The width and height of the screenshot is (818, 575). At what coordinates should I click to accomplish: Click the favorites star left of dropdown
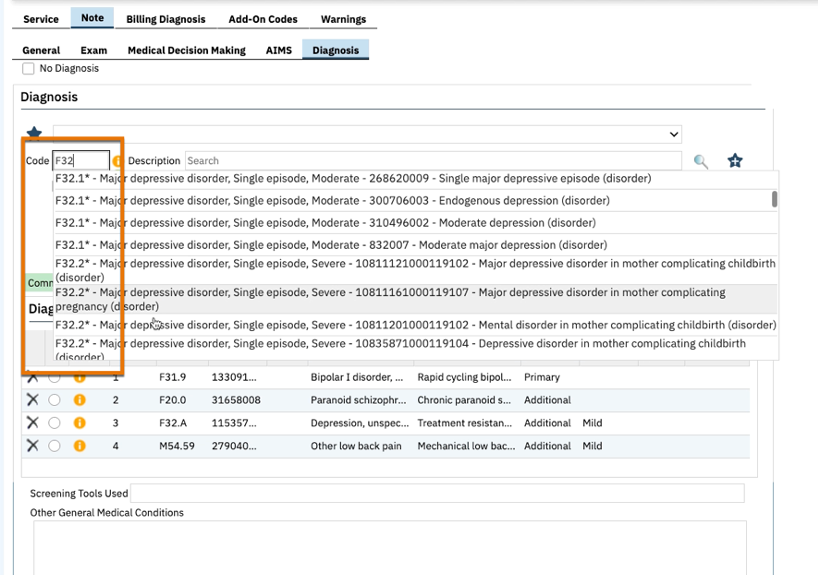pyautogui.click(x=35, y=134)
